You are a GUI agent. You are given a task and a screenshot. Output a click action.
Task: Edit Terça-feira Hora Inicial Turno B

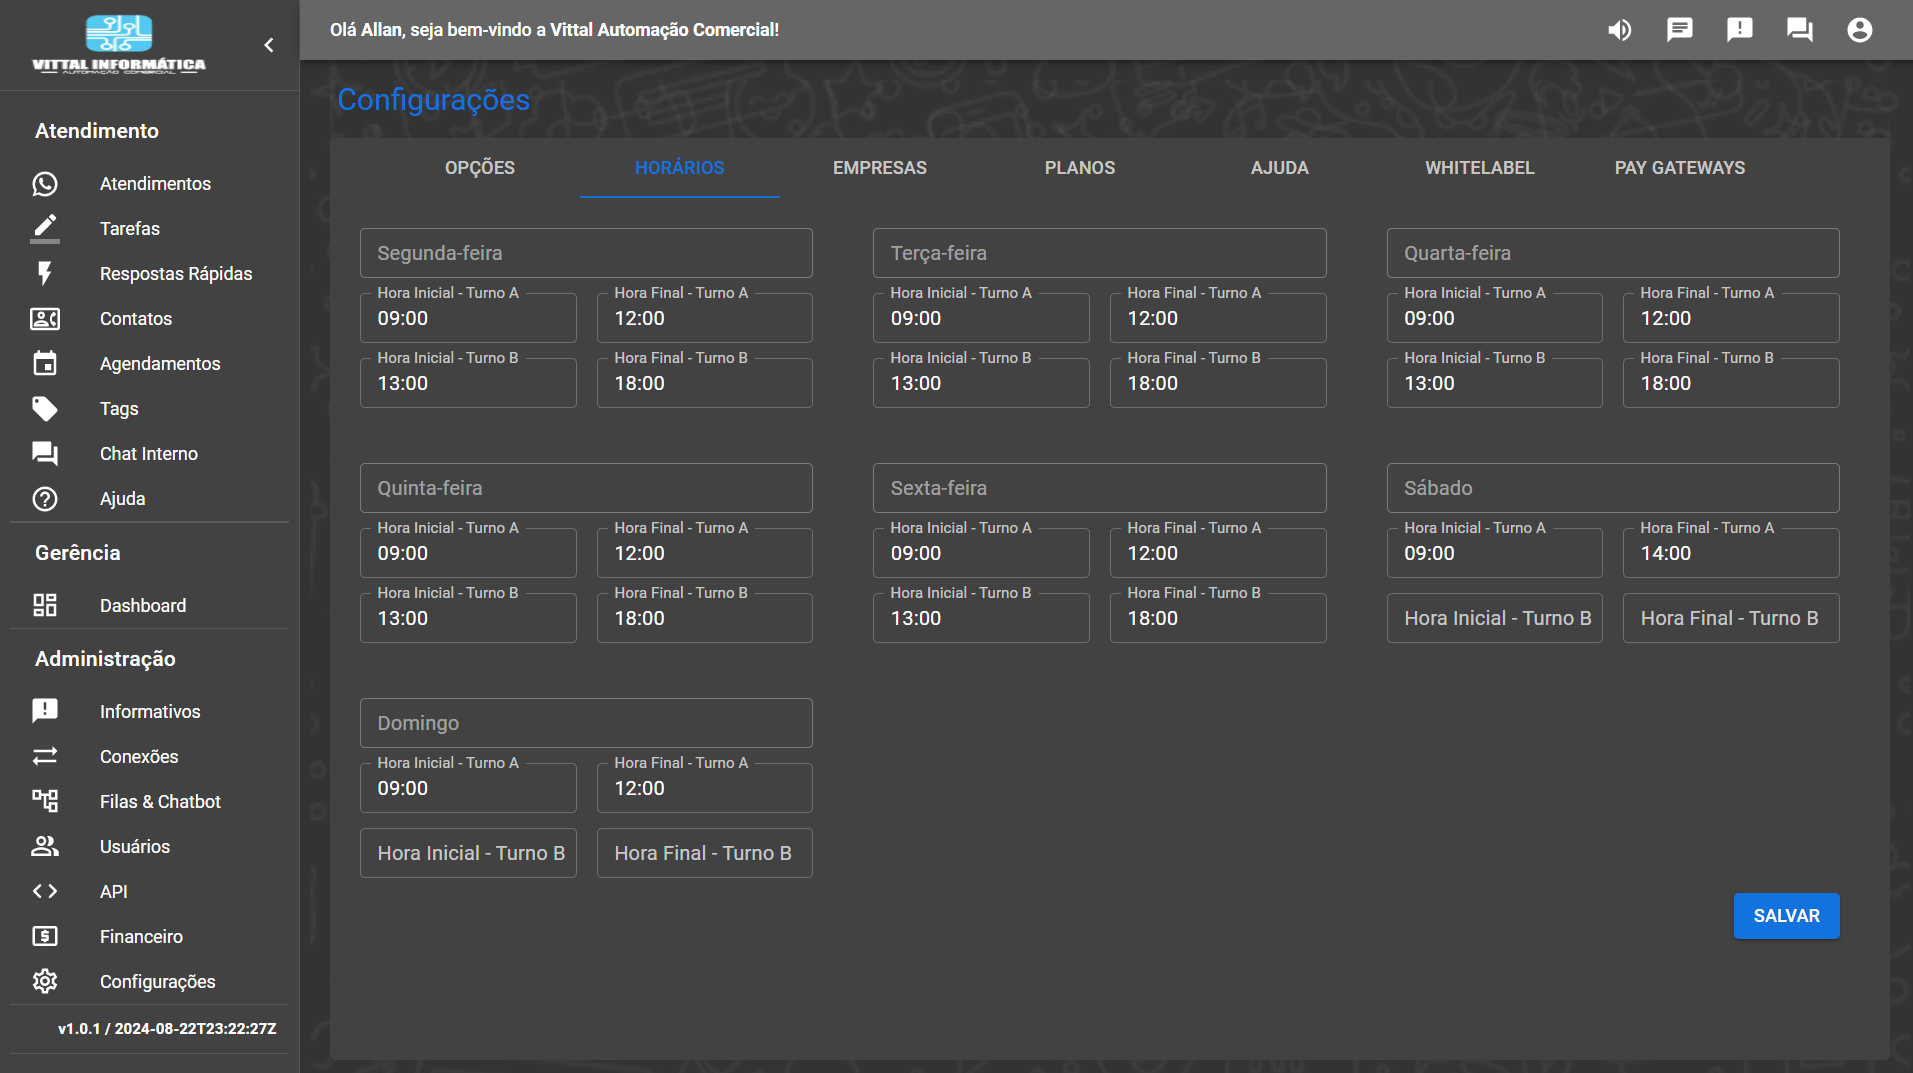tap(981, 383)
